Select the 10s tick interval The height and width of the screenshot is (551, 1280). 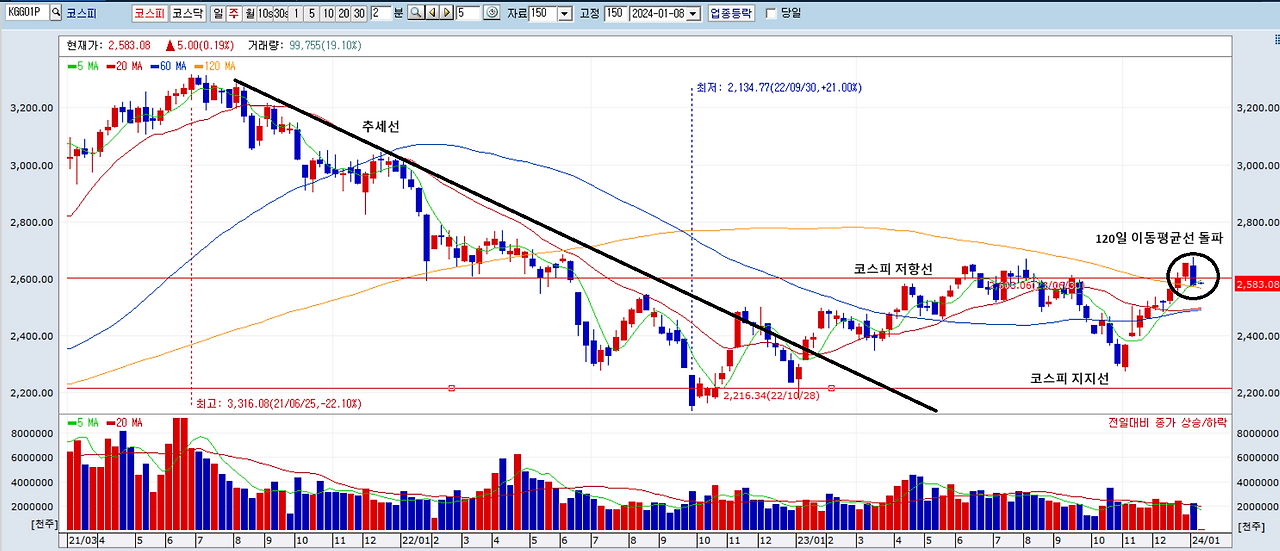[265, 13]
